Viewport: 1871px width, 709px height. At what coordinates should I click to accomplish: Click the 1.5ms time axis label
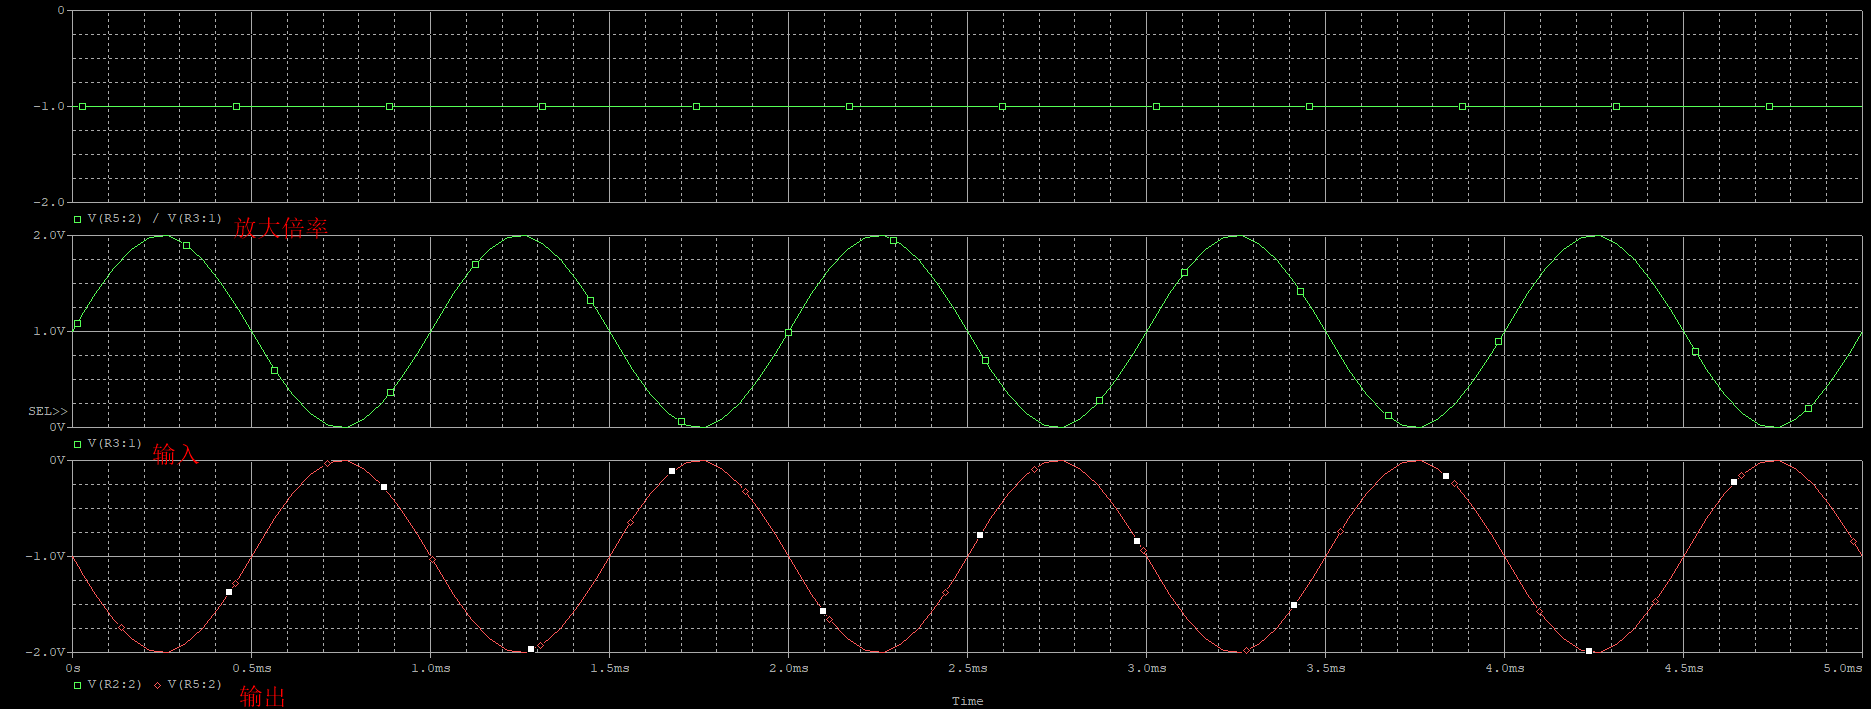(x=610, y=668)
